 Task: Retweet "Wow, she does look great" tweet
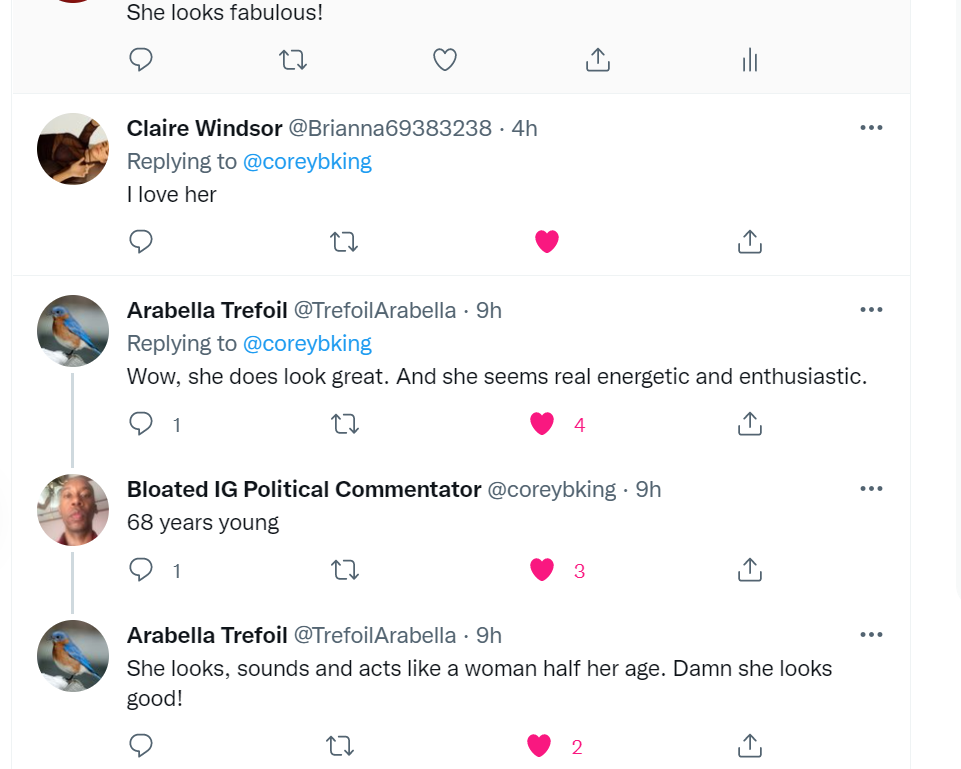(x=344, y=424)
